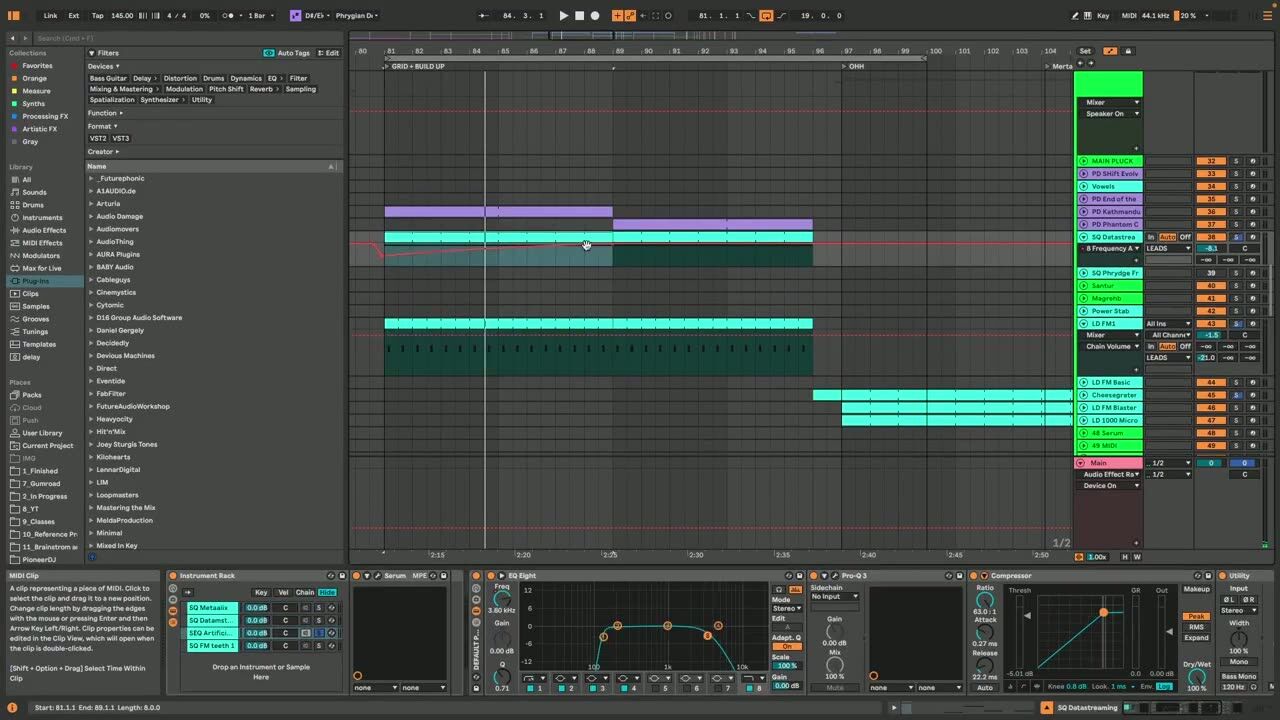Viewport: 1280px width, 720px height.
Task: Adjust the EQ Eight Freq knob
Action: (x=502, y=598)
